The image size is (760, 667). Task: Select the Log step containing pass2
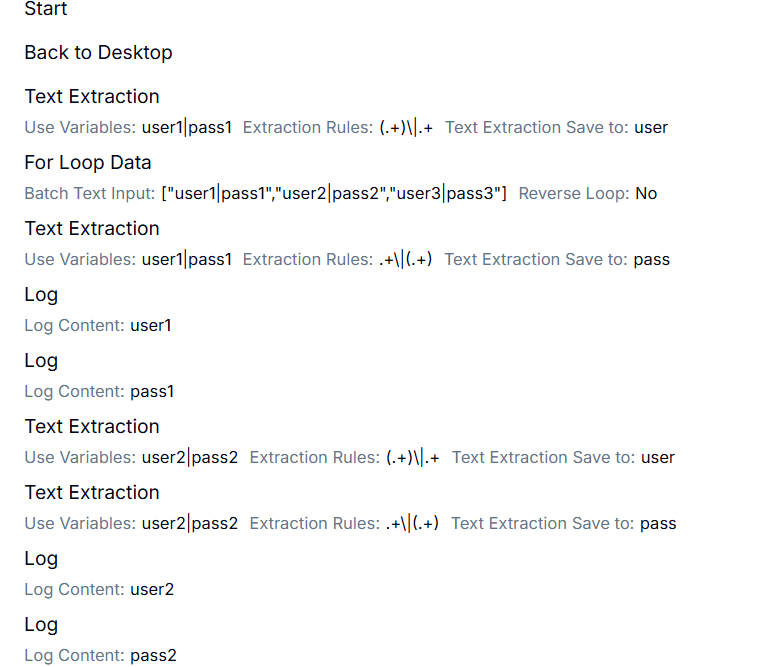pyautogui.click(x=41, y=624)
